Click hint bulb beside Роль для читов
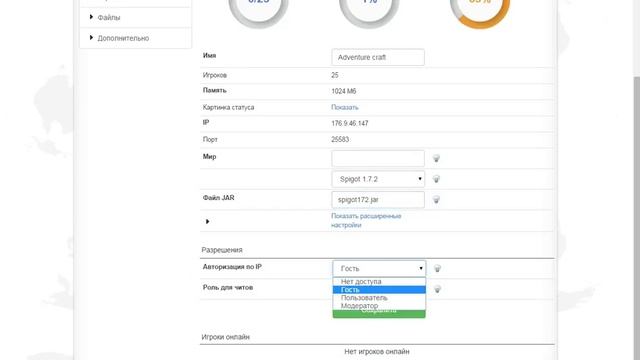This screenshot has width=640, height=360. [437, 289]
